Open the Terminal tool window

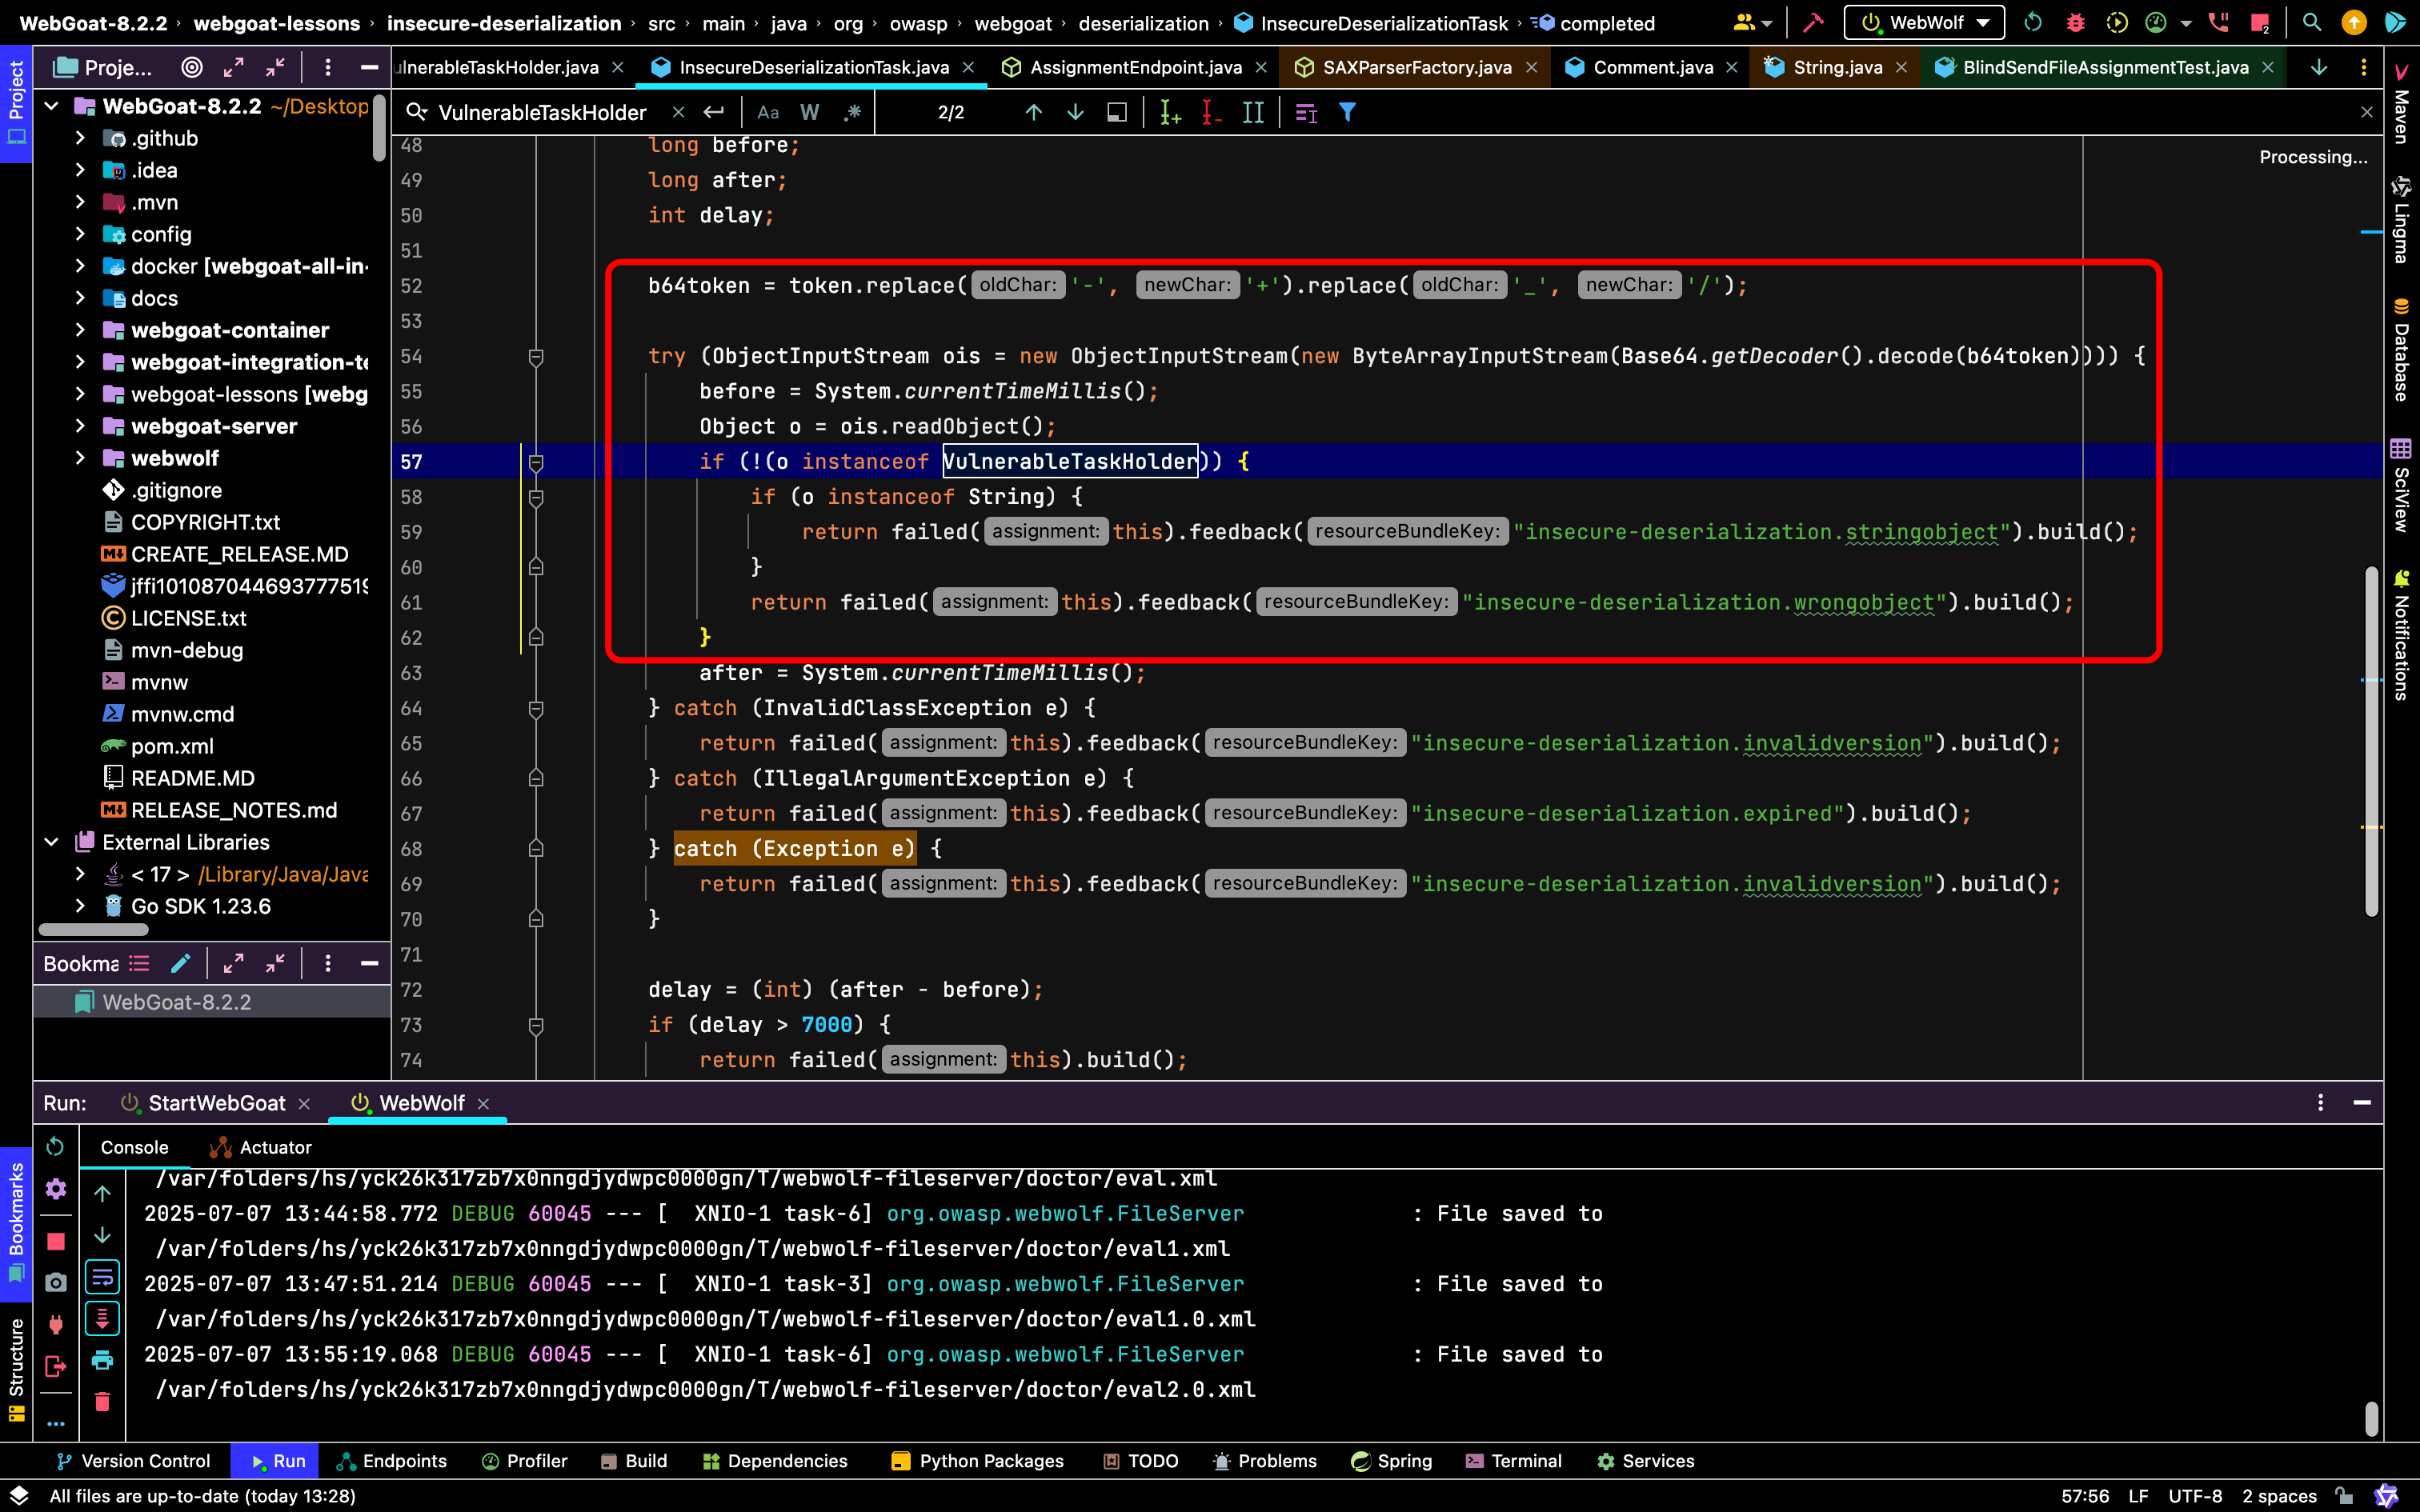[1514, 1461]
